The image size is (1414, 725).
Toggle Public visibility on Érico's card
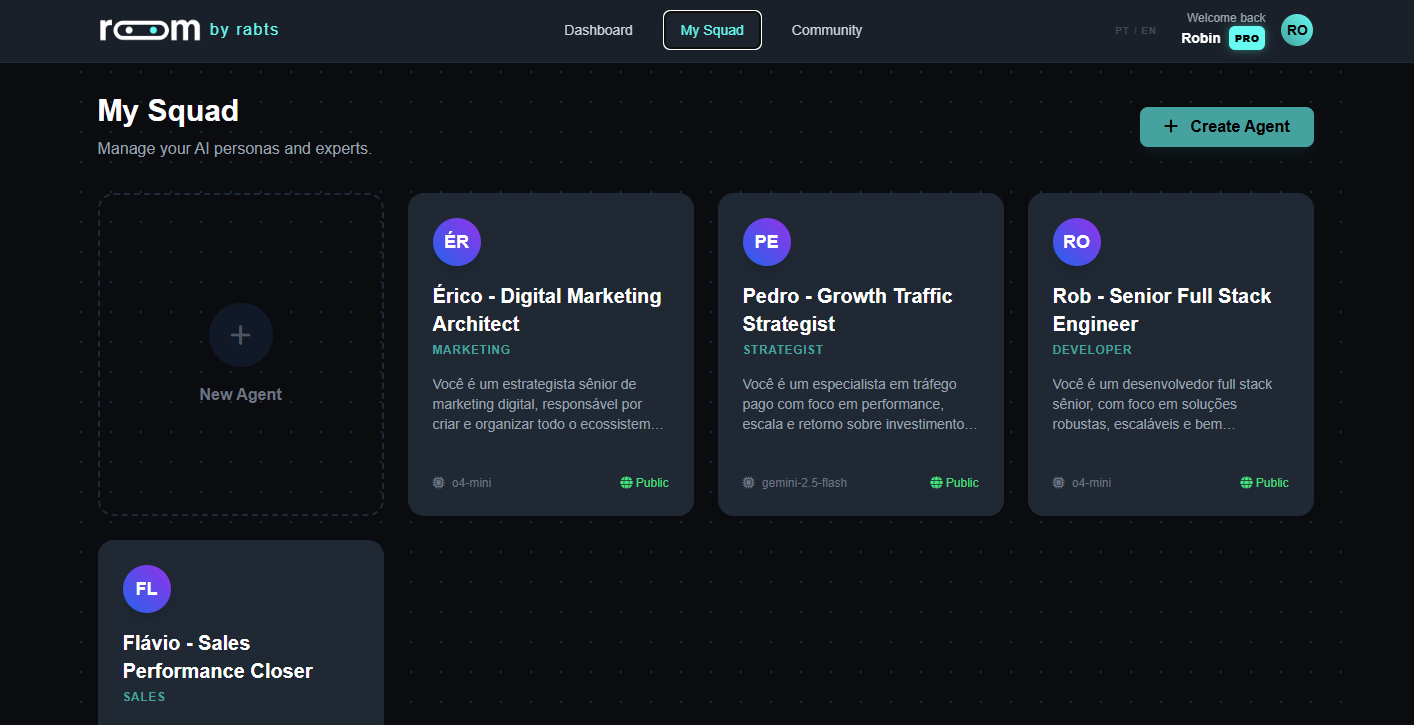(x=644, y=482)
